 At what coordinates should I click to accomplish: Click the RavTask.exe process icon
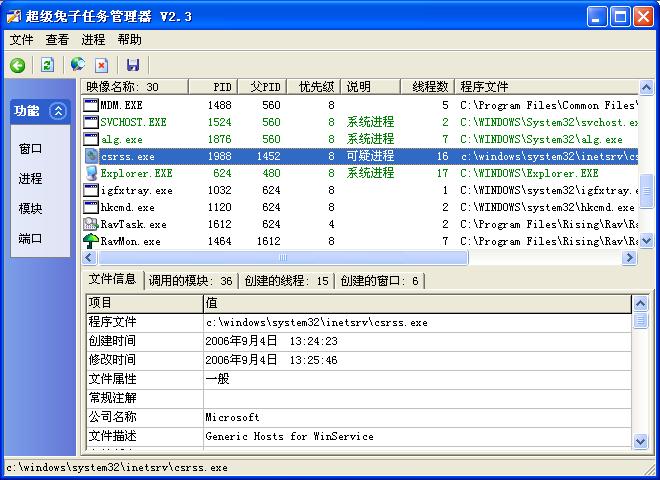pyautogui.click(x=91, y=224)
